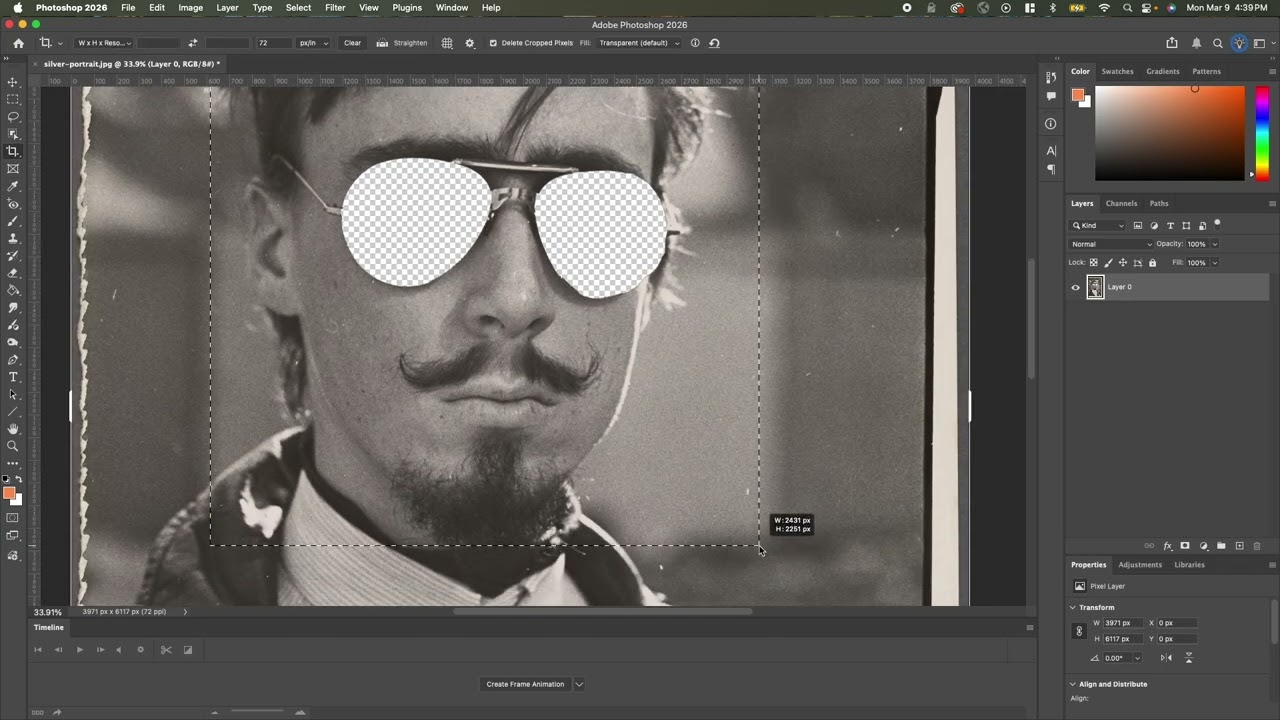Toggle lock all padlock
This screenshot has height=720, width=1280.
(1152, 263)
